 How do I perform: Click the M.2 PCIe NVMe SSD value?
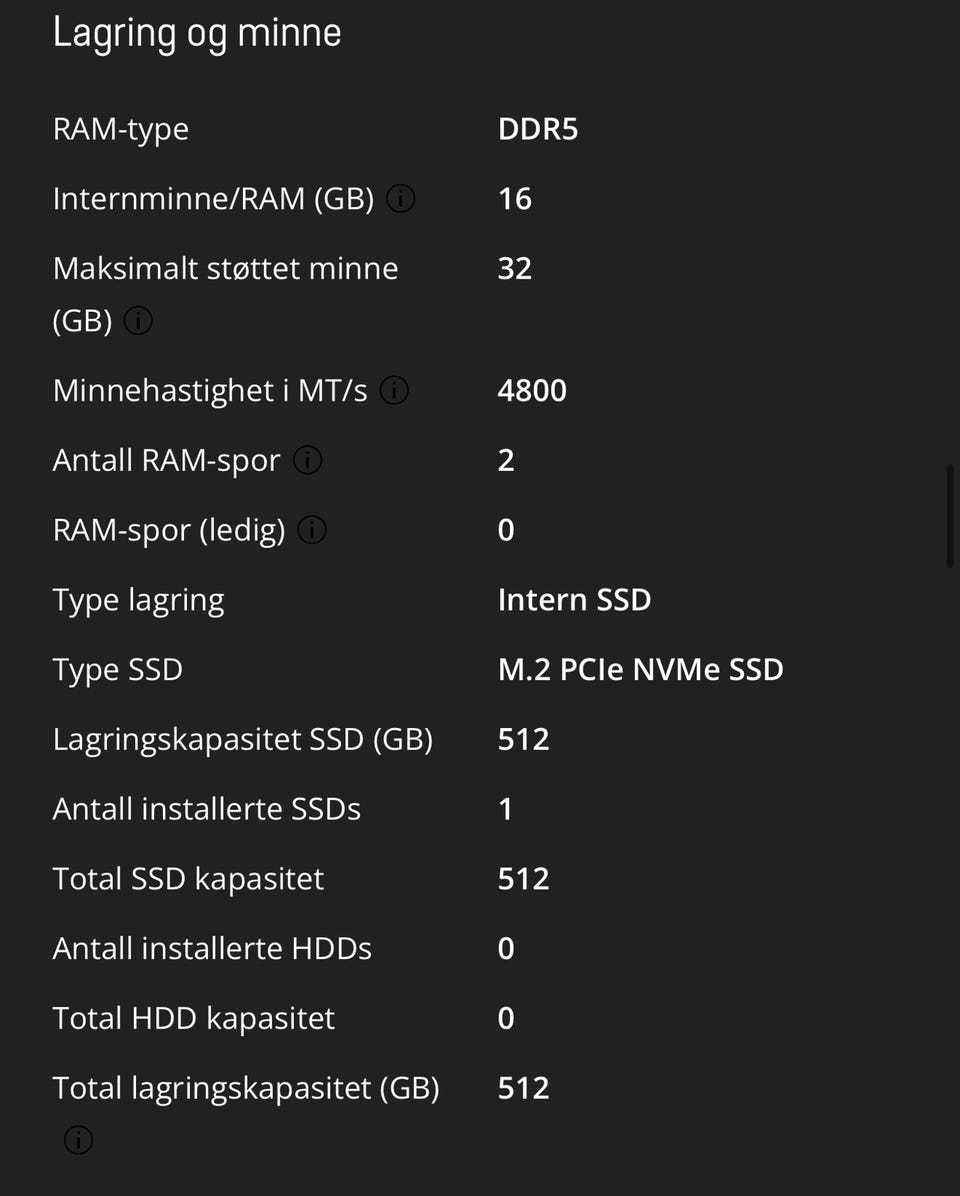[x=640, y=670]
